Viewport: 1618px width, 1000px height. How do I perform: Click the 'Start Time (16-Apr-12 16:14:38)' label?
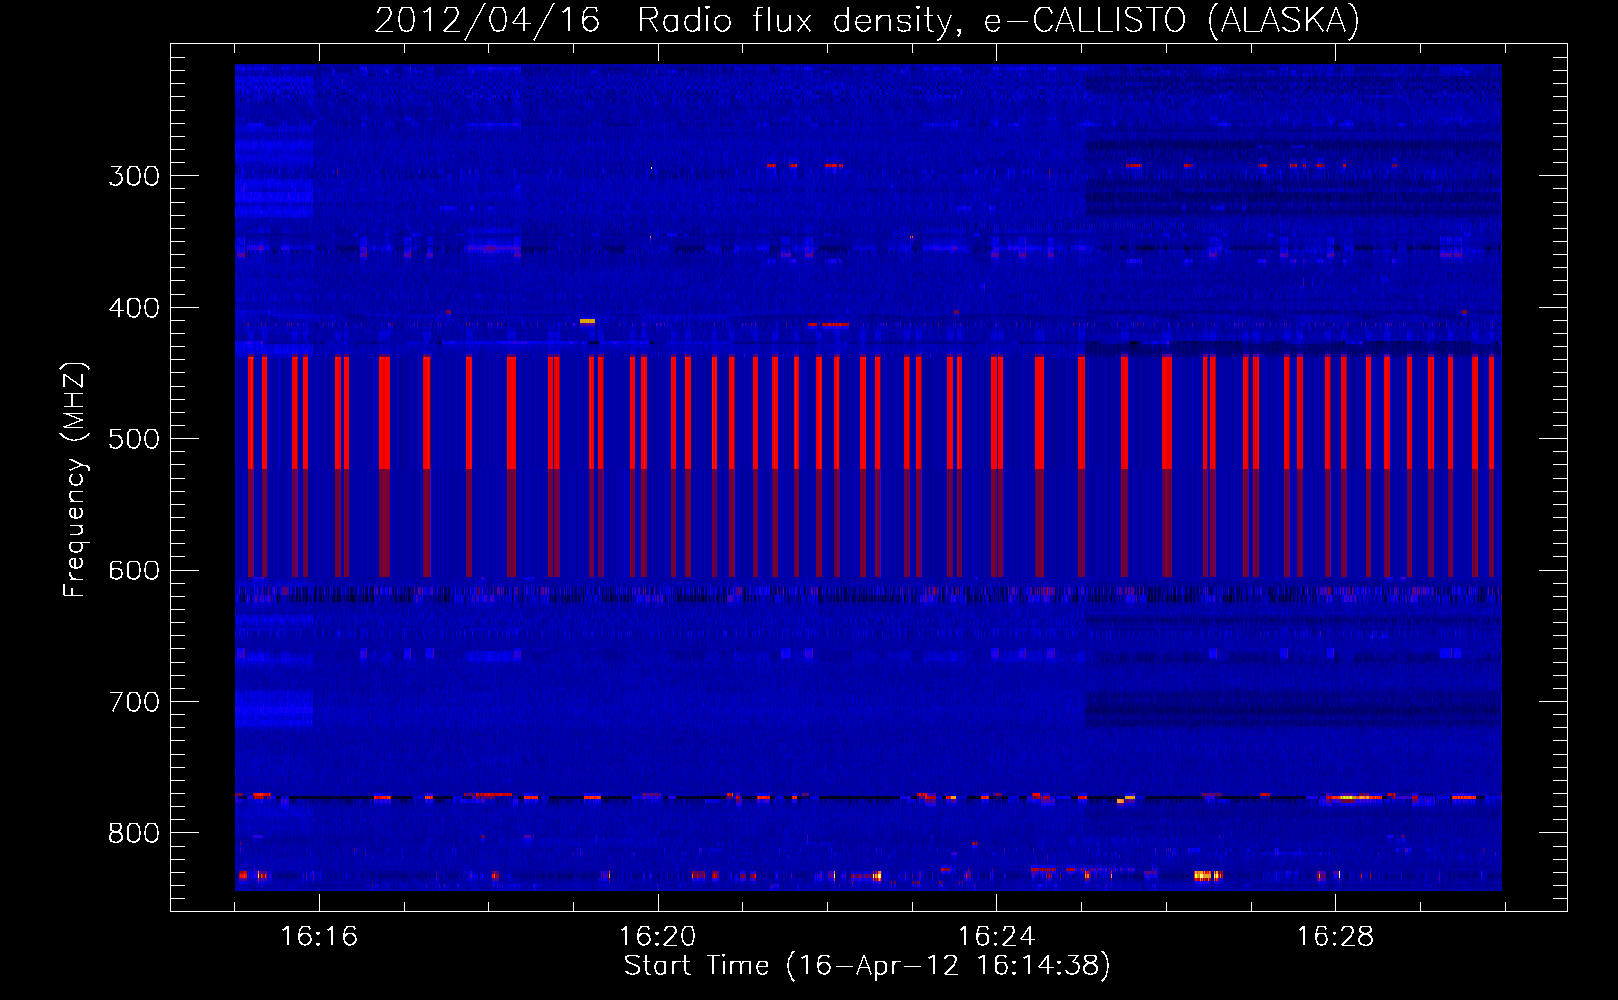867,966
